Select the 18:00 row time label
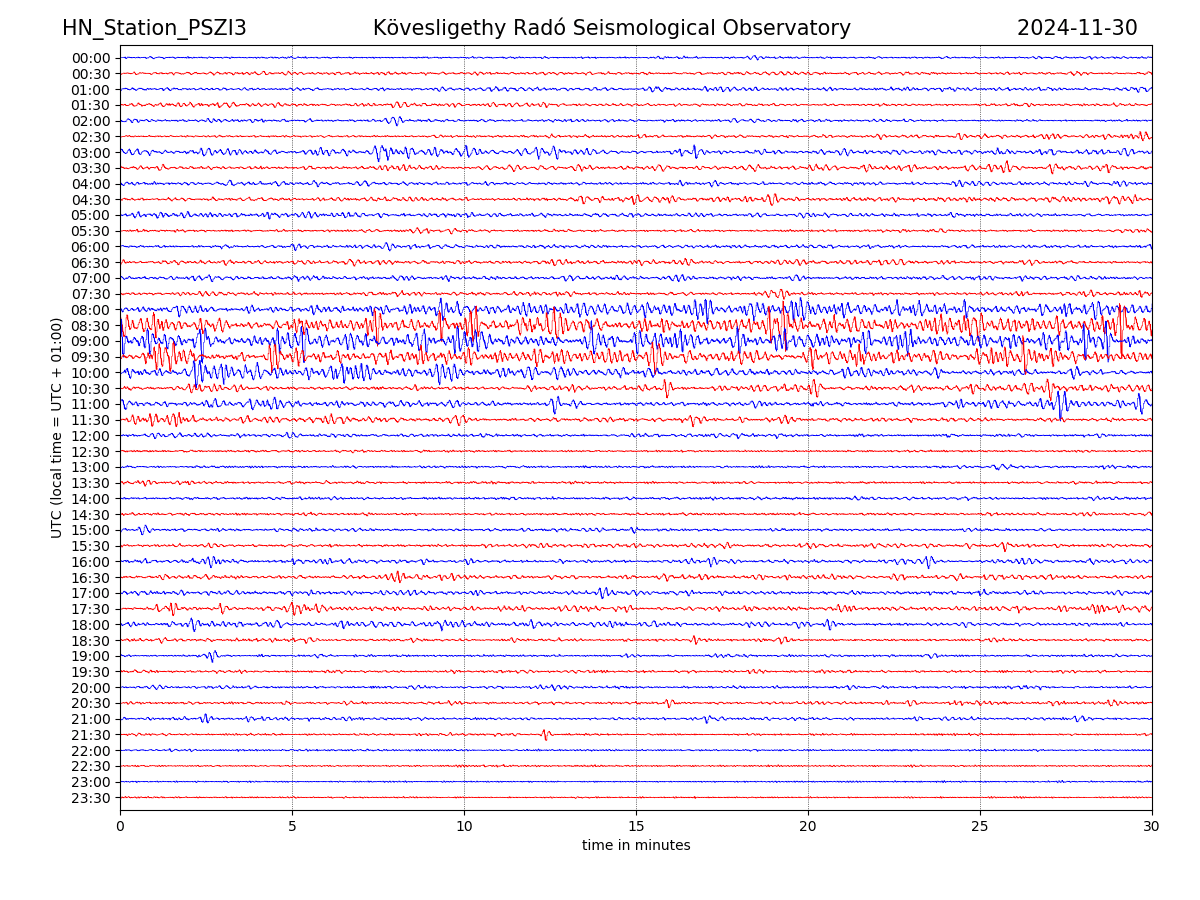This screenshot has height=900, width=1200. (x=91, y=625)
